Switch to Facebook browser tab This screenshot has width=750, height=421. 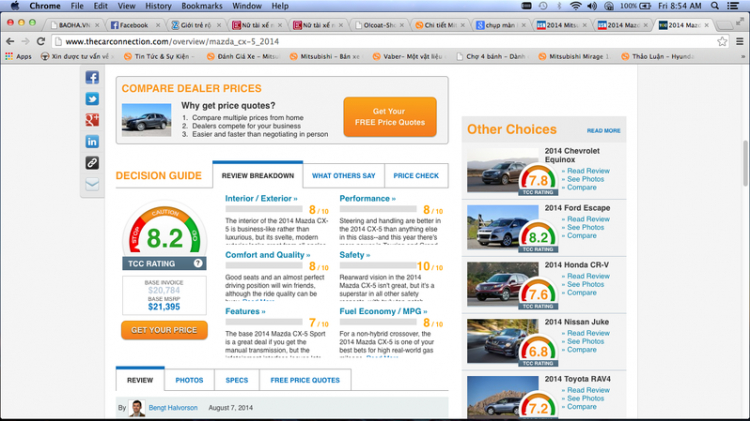134,25
